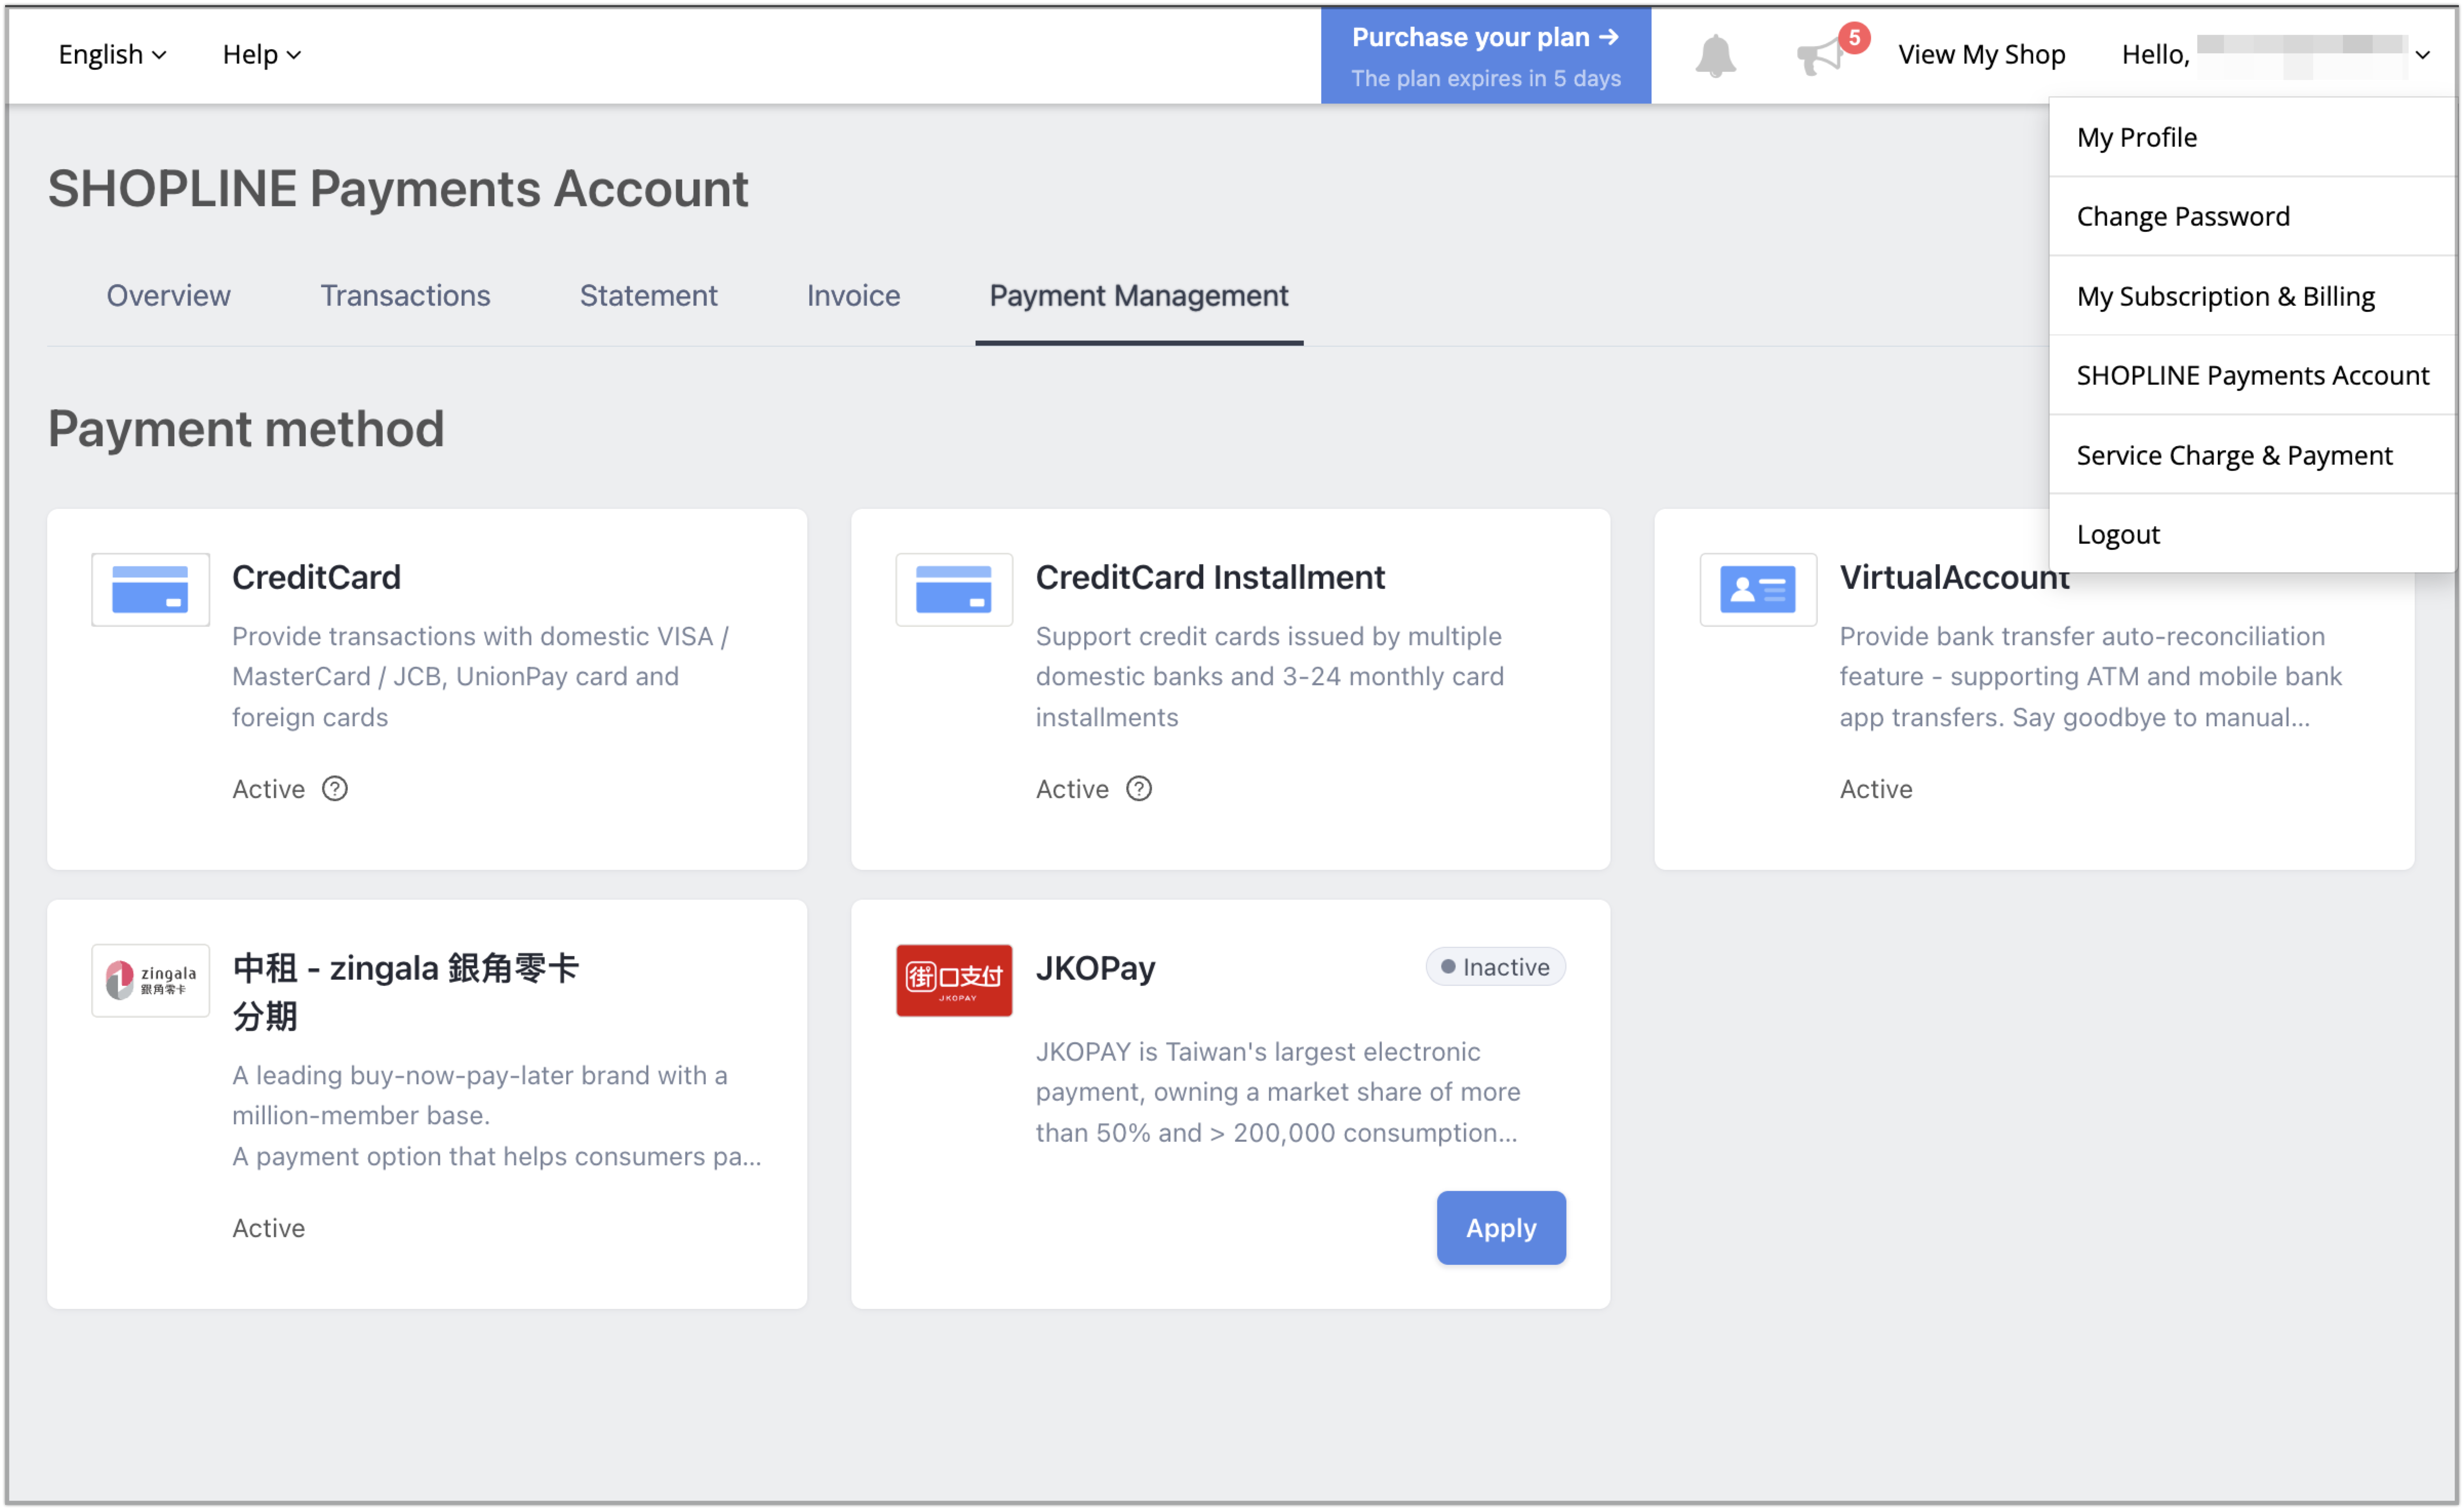Click the CreditCard title
This screenshot has width=2464, height=1510.
pos(316,577)
